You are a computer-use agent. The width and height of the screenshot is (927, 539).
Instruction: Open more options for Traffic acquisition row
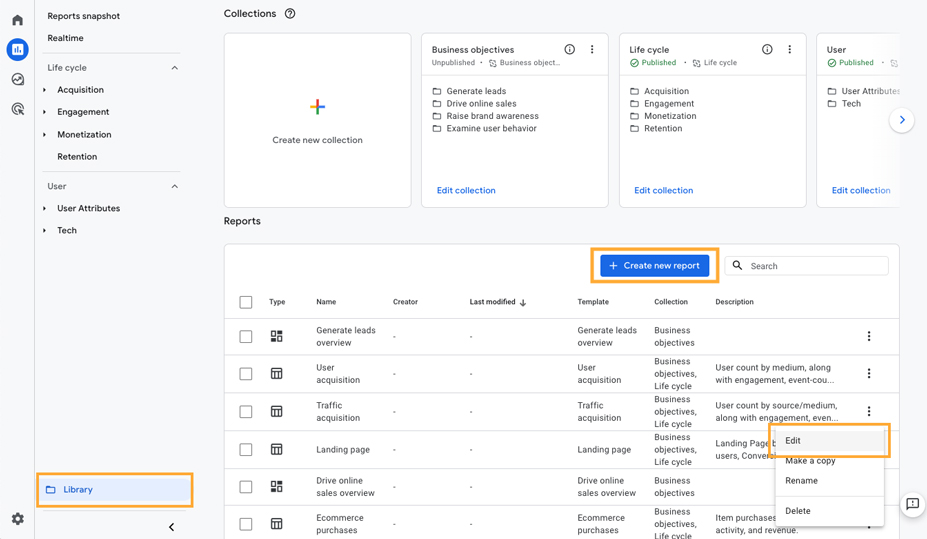tap(868, 411)
